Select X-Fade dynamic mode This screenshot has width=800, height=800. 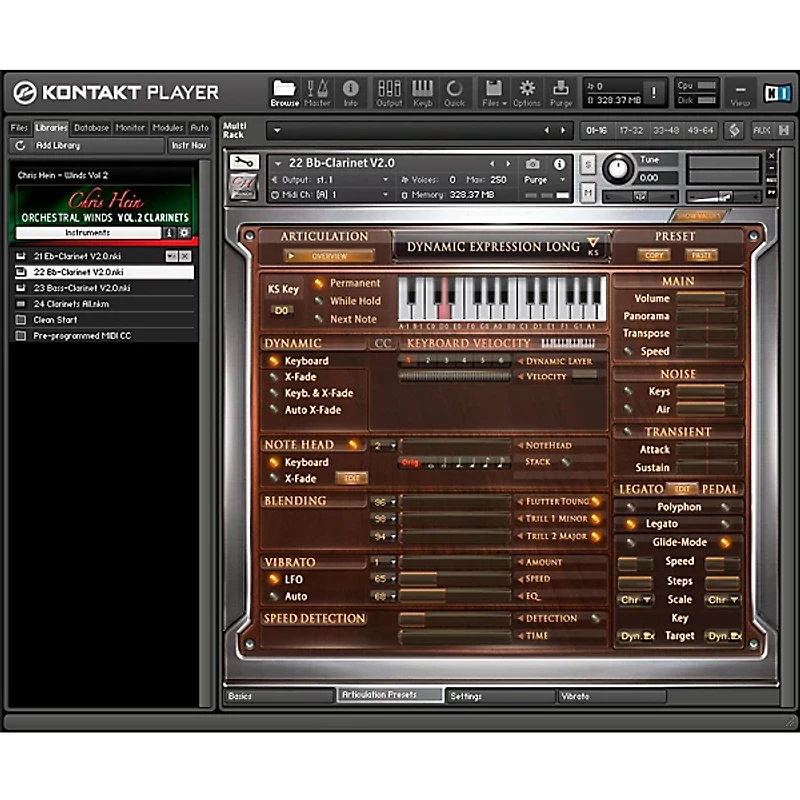[x=274, y=377]
